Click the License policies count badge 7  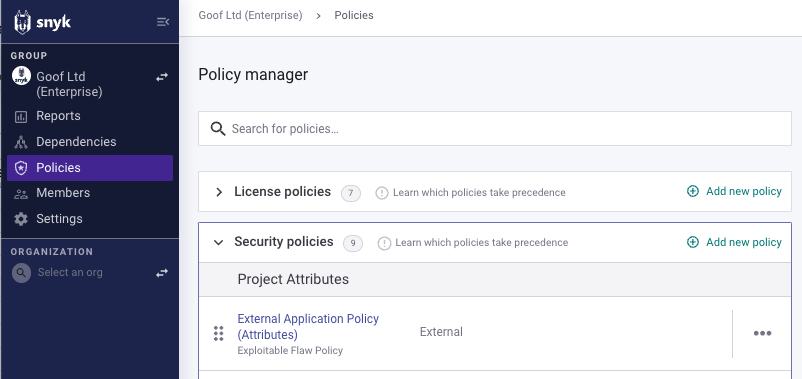coord(351,193)
